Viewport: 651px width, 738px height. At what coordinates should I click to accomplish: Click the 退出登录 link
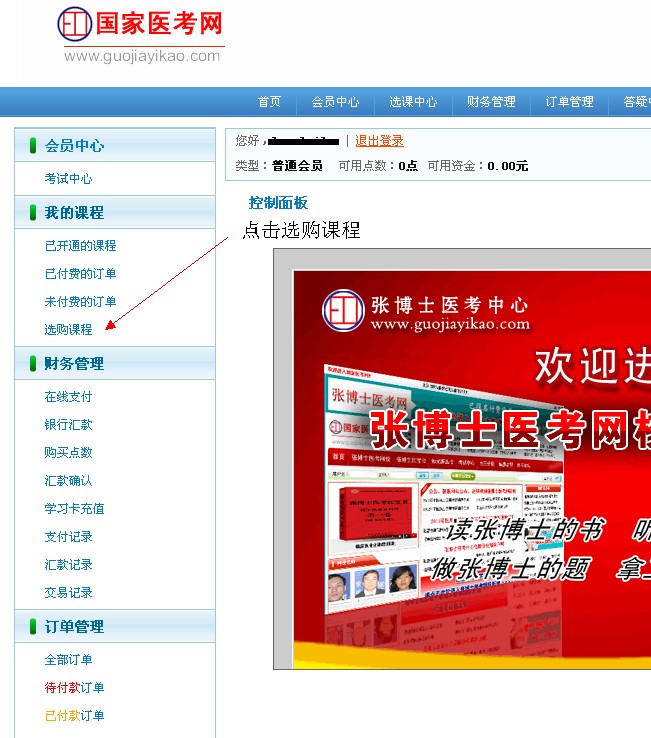pyautogui.click(x=380, y=141)
